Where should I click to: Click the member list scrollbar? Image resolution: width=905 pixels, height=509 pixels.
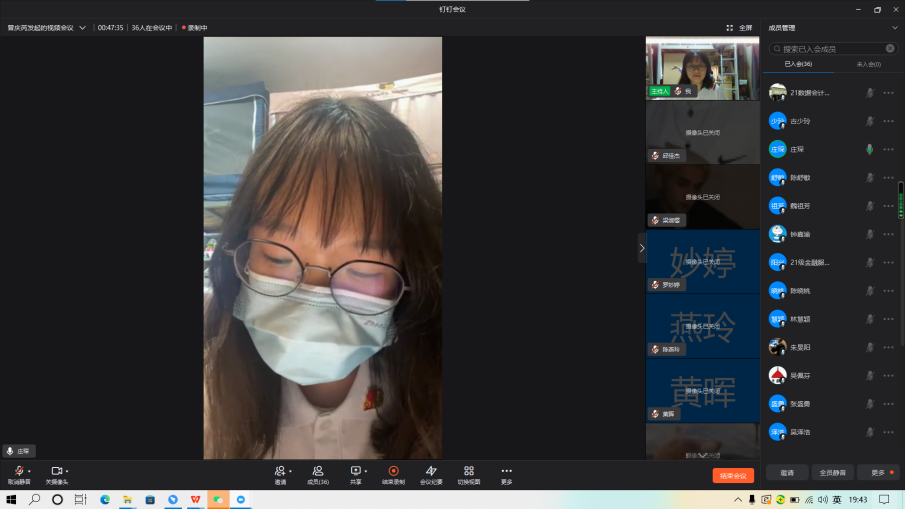901,200
